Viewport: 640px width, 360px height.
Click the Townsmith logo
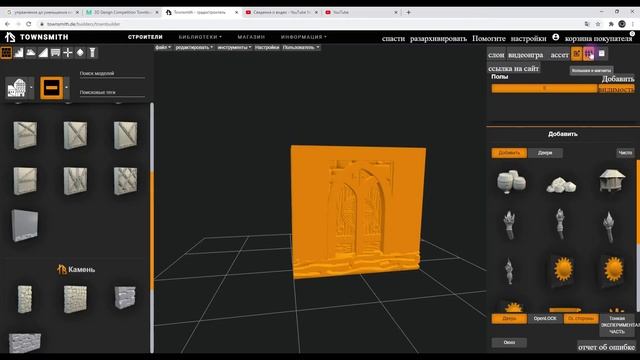tap(37, 37)
